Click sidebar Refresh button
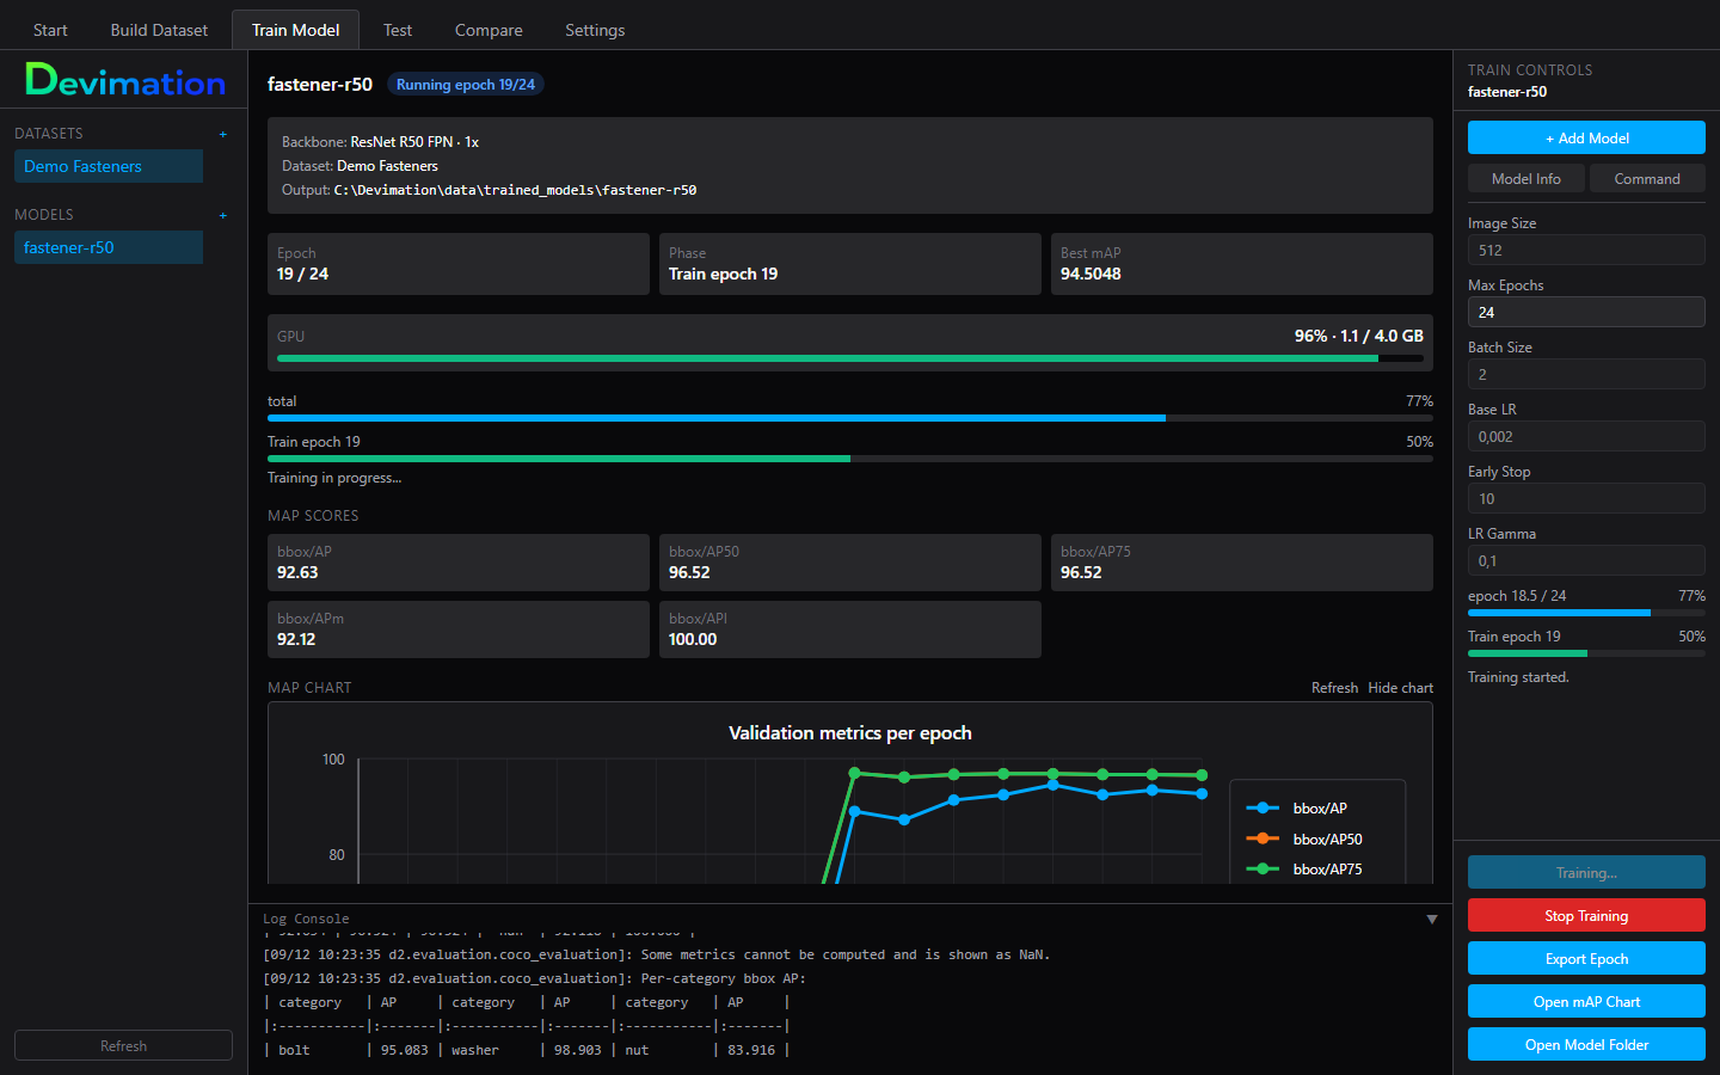Screen dimensions: 1720x1075 point(123,1046)
